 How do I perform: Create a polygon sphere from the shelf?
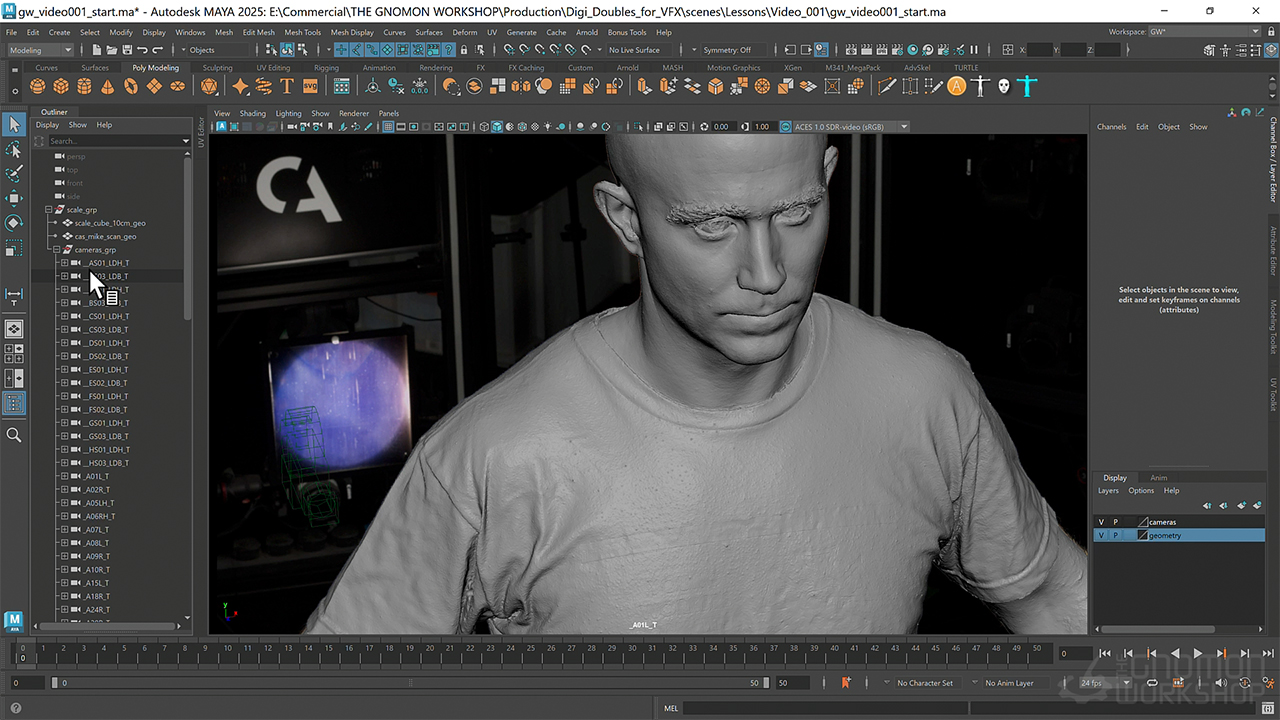click(x=37, y=87)
